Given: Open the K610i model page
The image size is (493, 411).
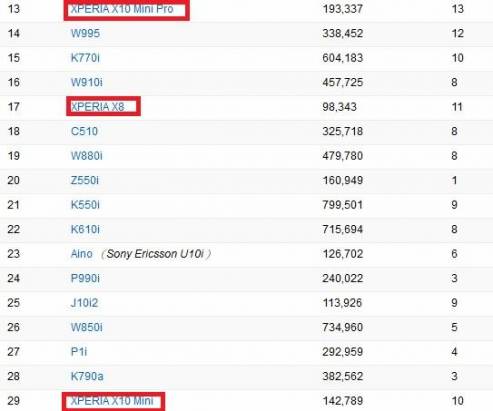Looking at the screenshot, I should pyautogui.click(x=85, y=229).
